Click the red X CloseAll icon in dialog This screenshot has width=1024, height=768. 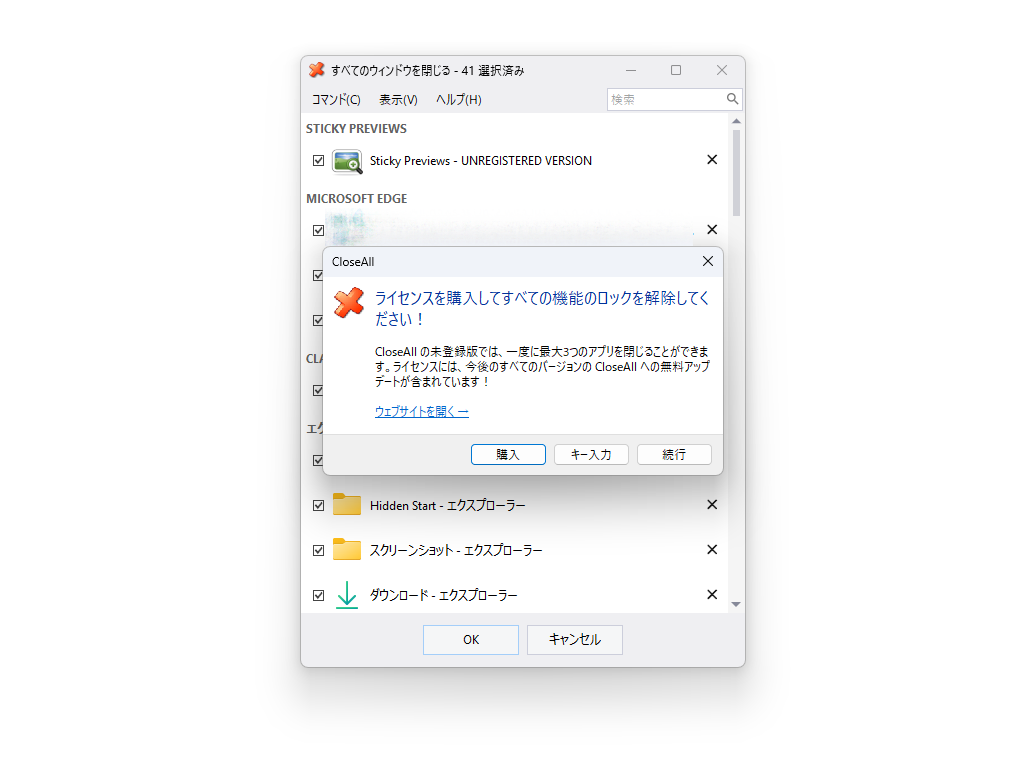point(349,302)
